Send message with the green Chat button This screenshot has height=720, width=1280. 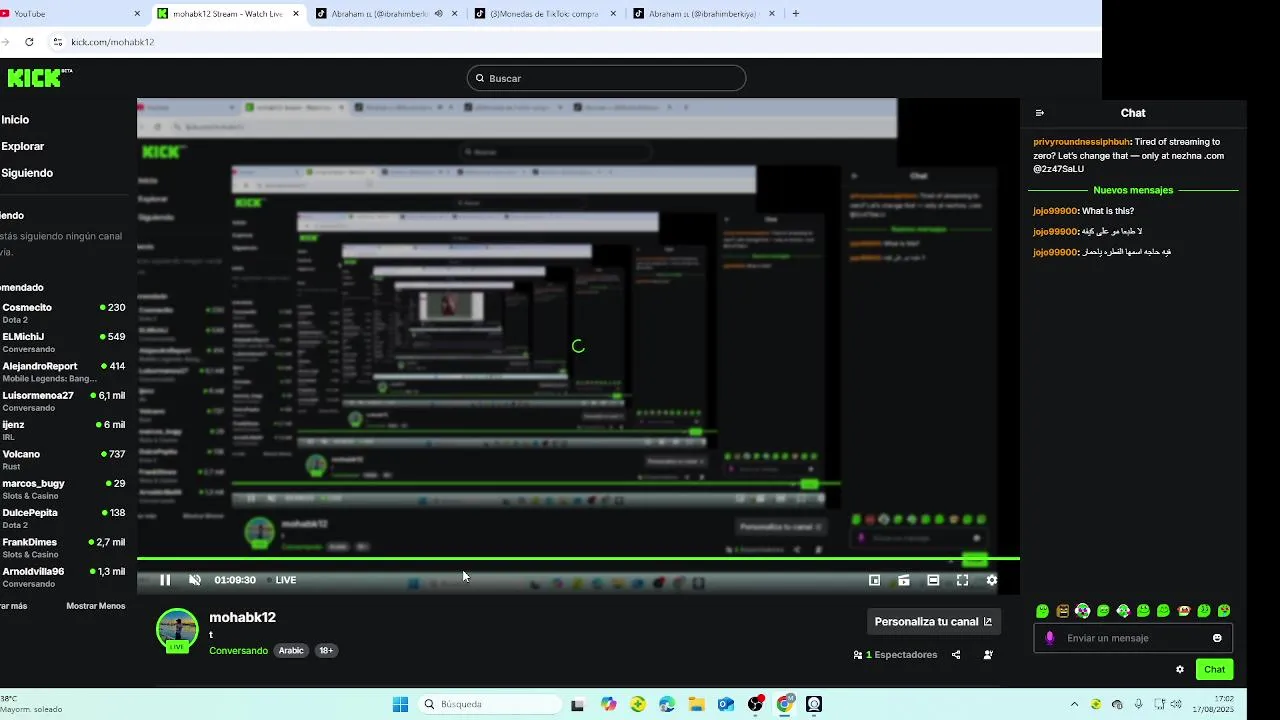point(1214,670)
